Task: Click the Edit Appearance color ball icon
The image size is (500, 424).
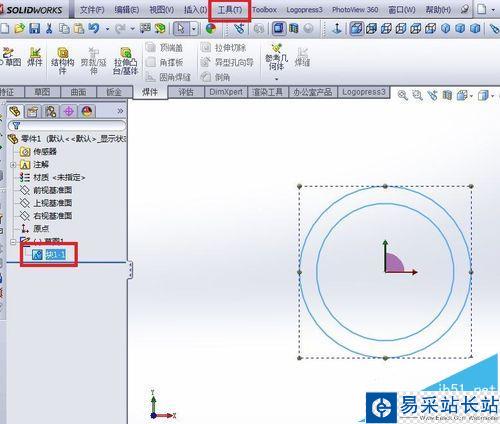Action: [x=211, y=29]
